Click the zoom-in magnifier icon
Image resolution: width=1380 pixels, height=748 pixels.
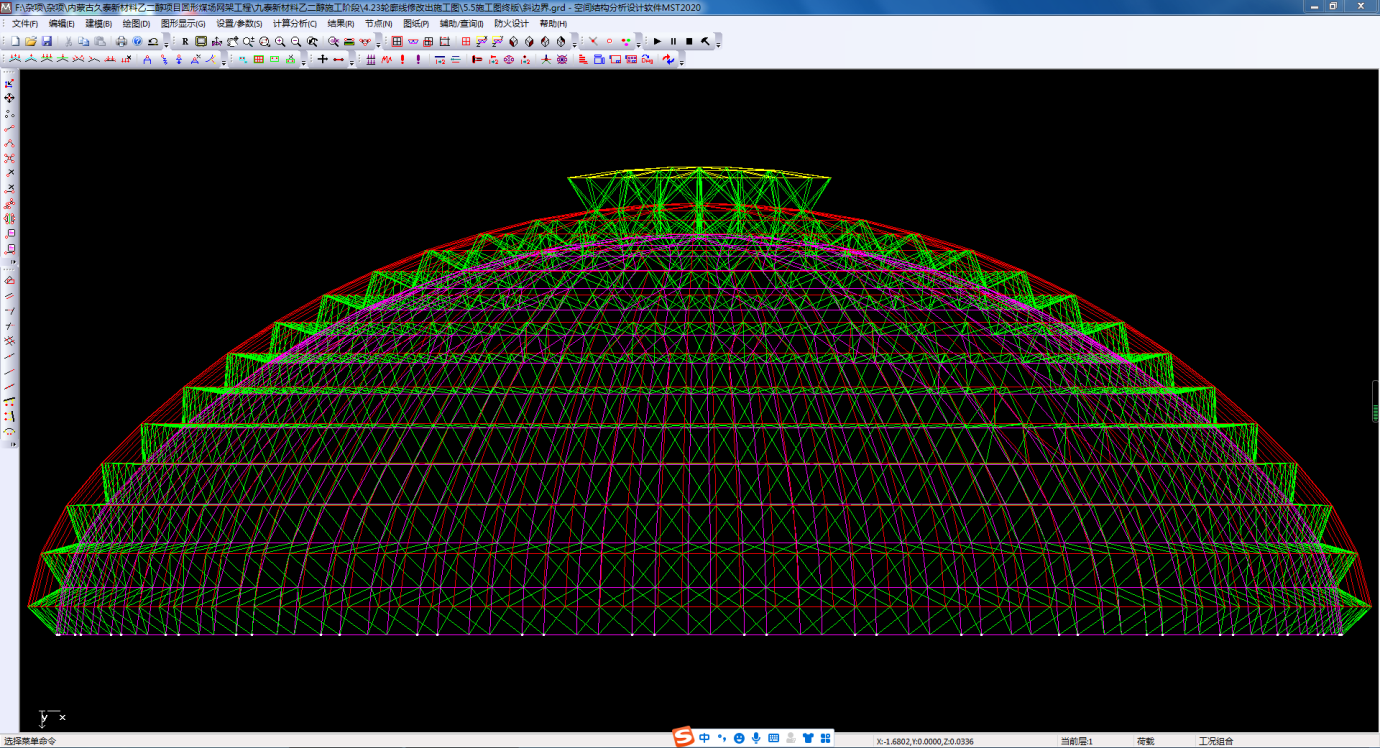[280, 42]
